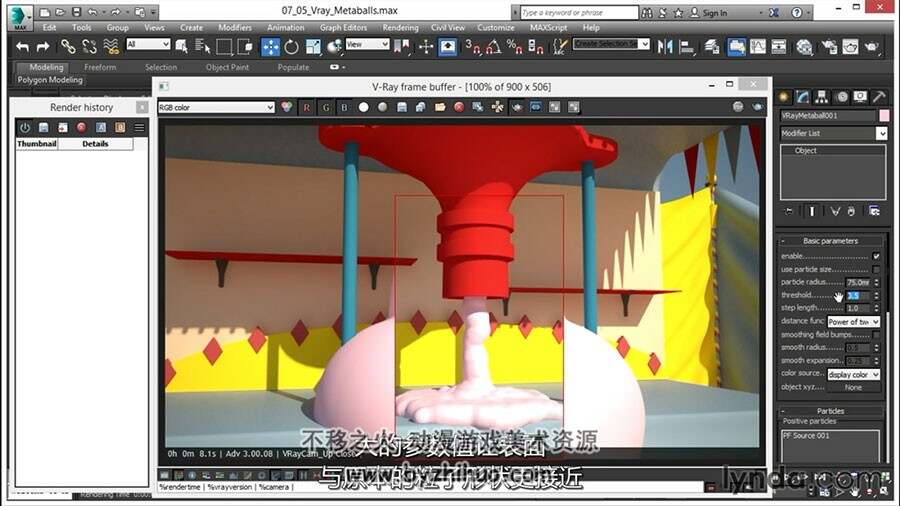
Task: Click Save image icon in frame buffer
Action: point(402,107)
